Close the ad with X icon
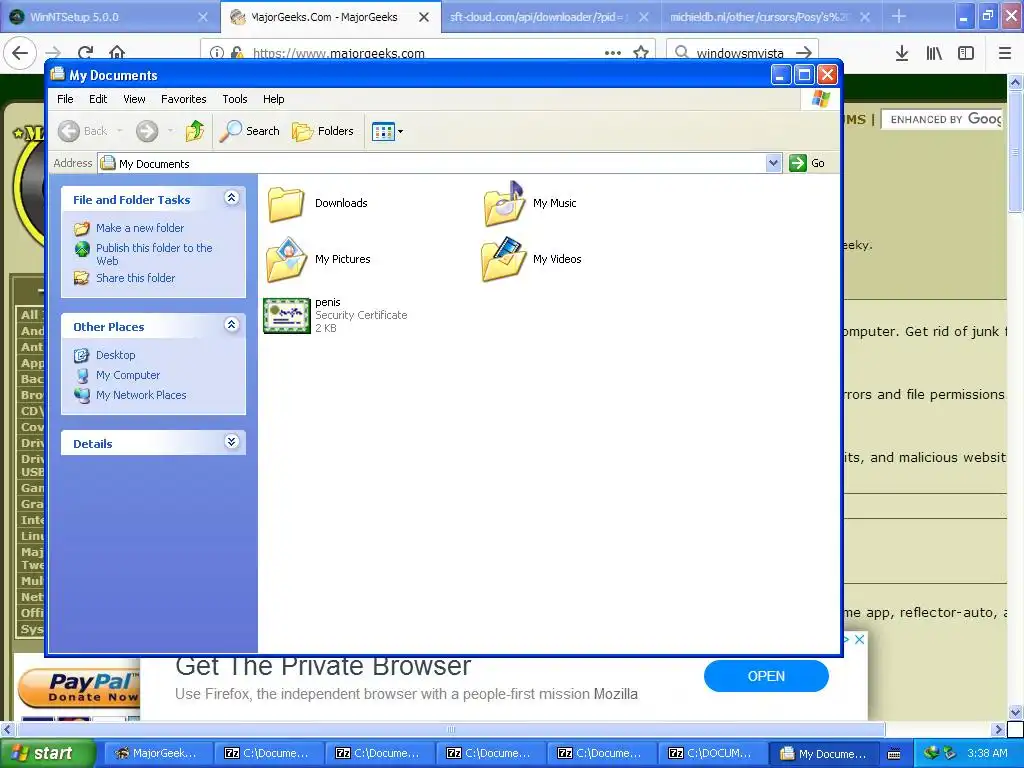 859,639
